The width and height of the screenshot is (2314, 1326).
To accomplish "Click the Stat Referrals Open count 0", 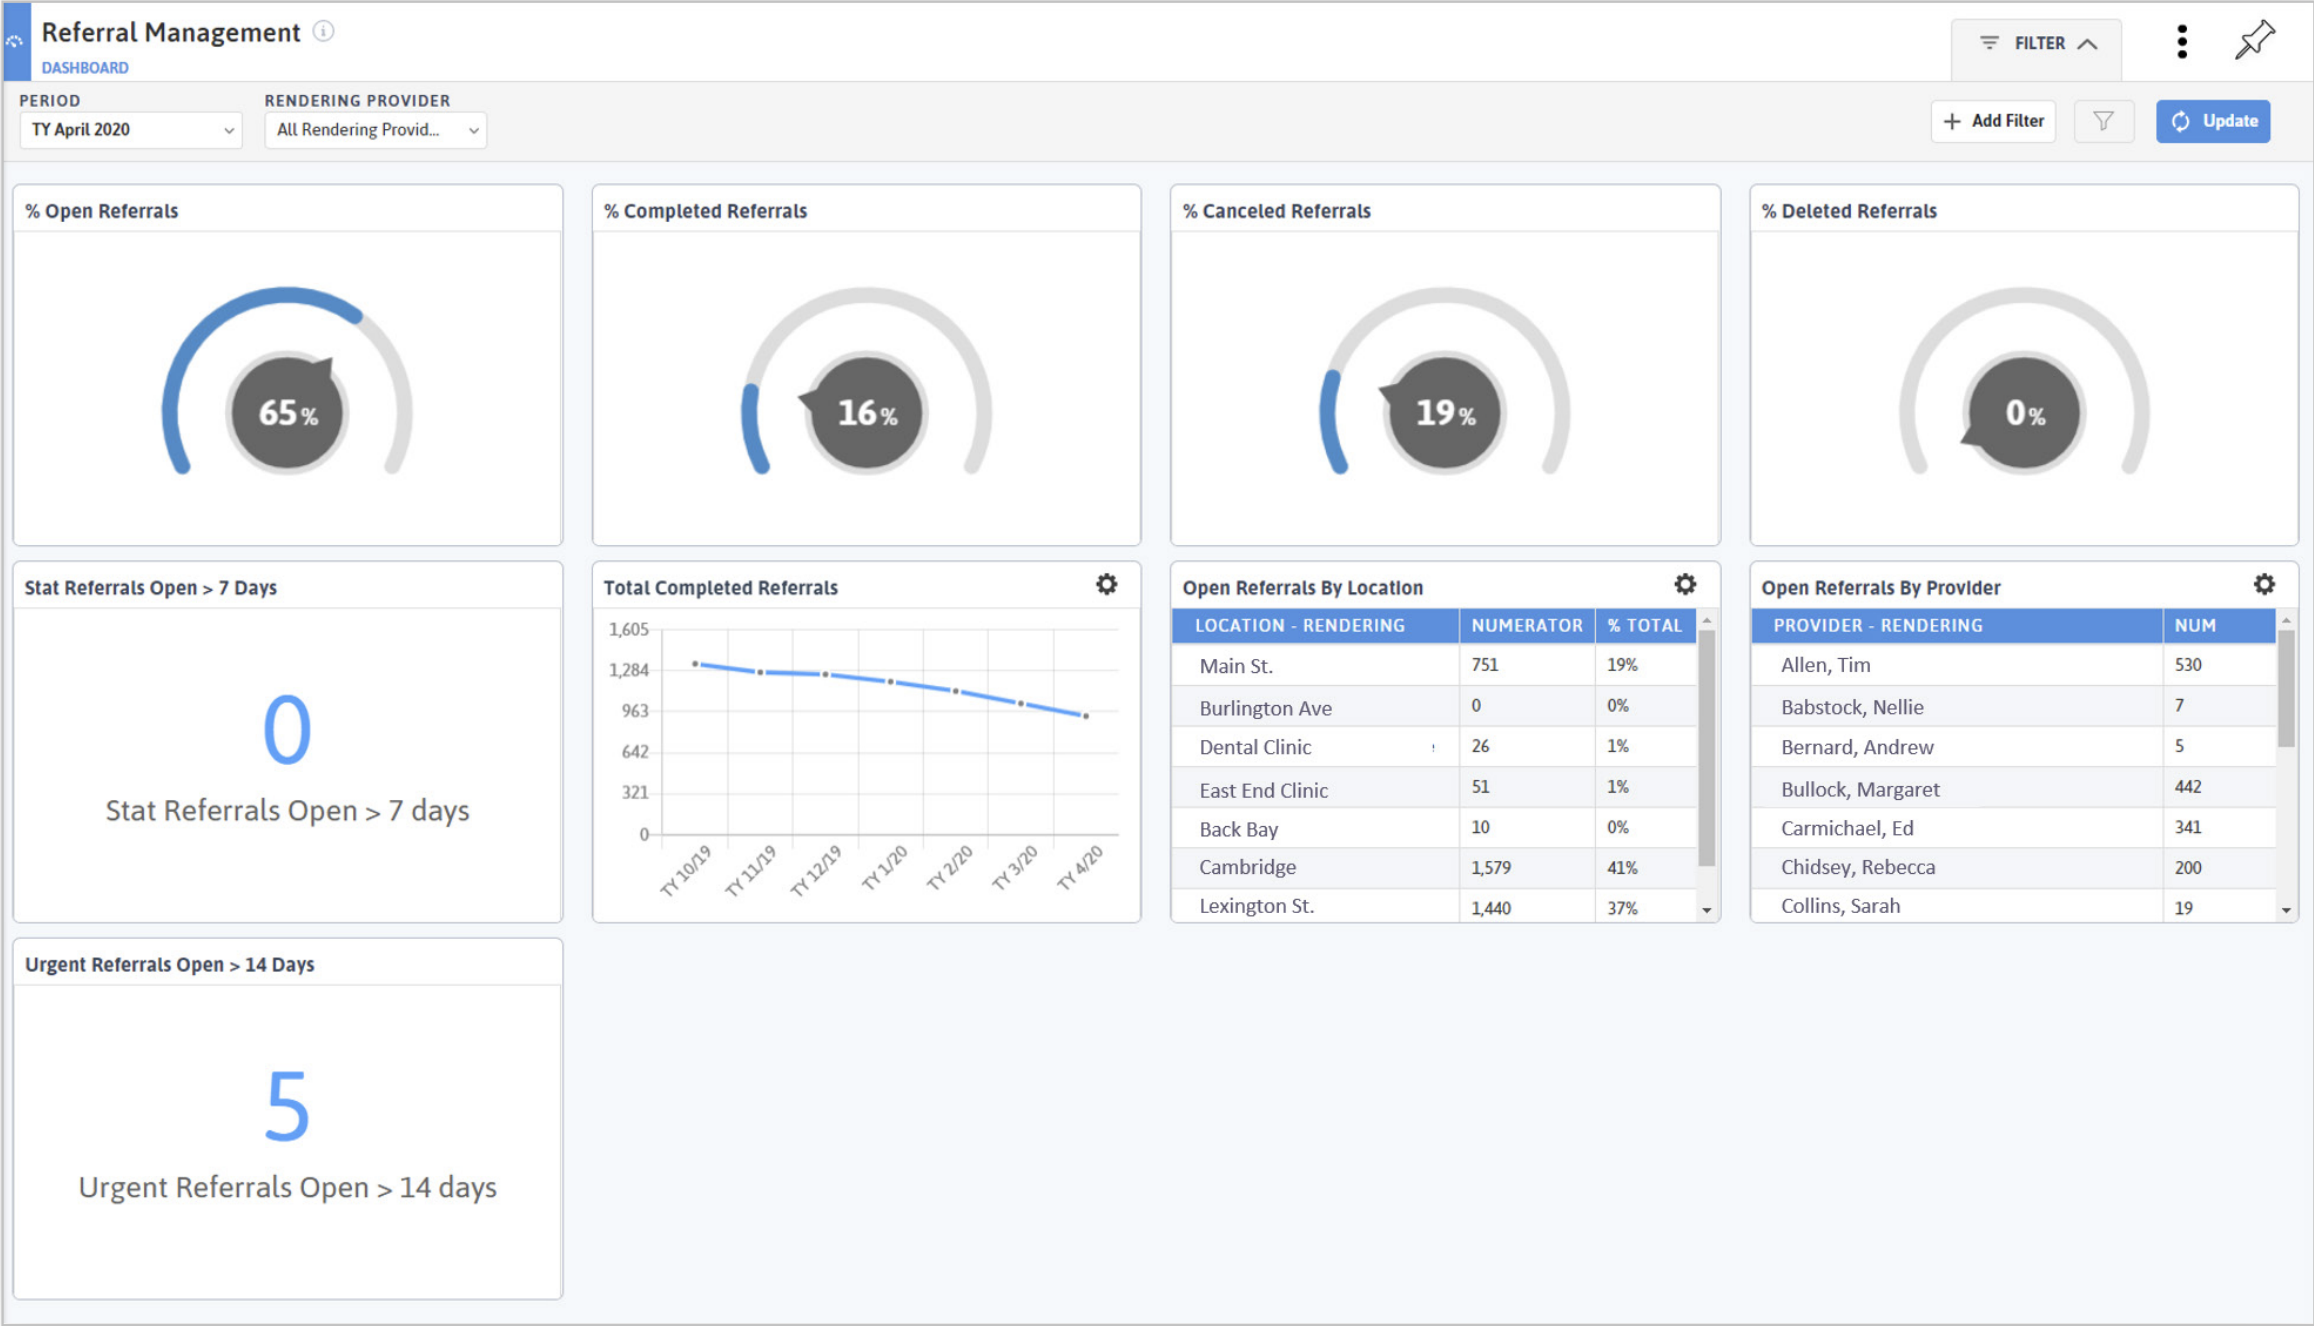I will click(x=287, y=730).
